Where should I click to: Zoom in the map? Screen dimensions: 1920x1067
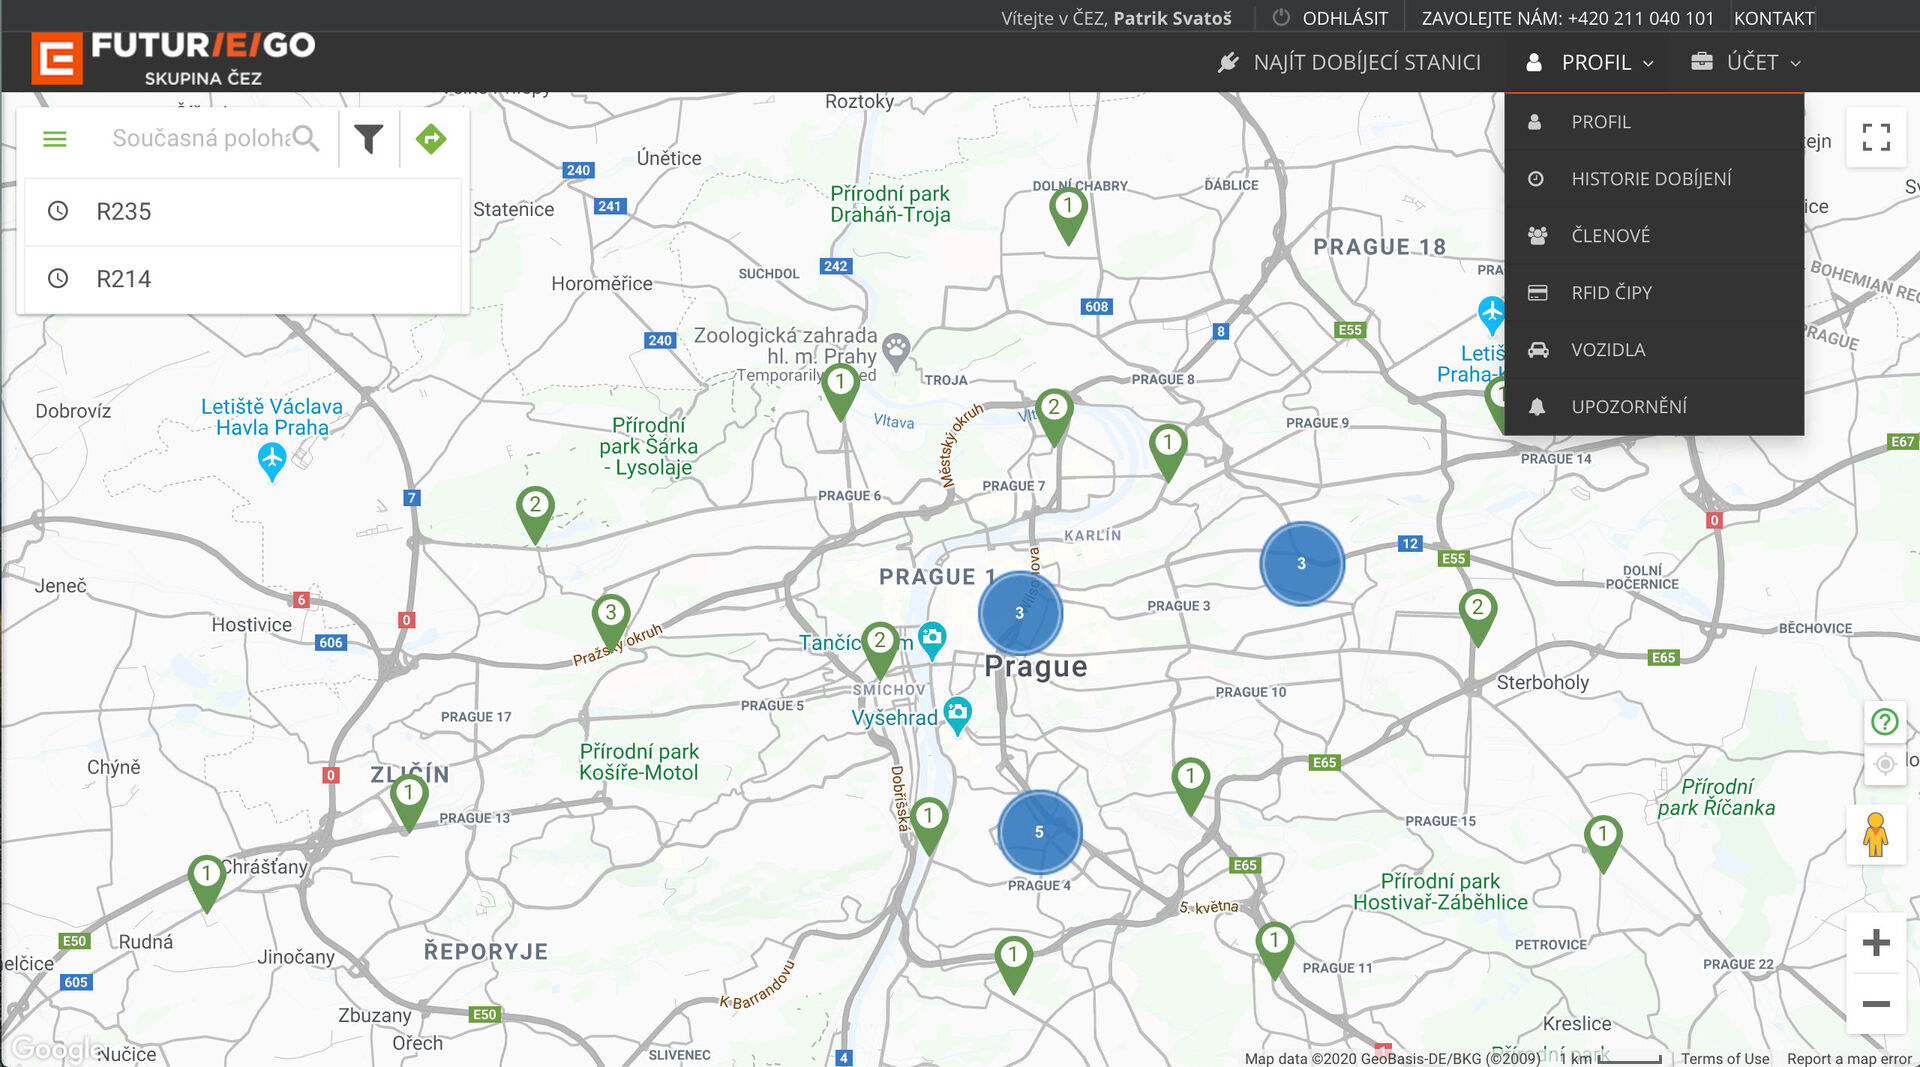1876,942
